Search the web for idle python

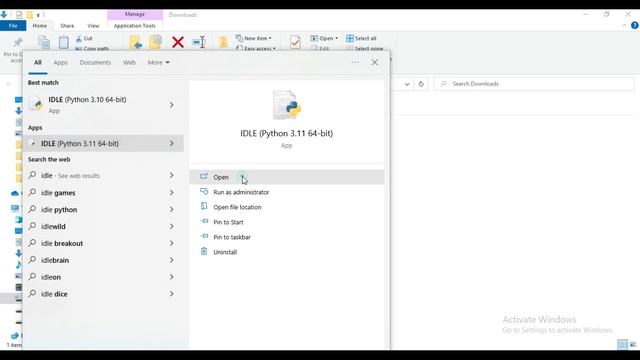pos(59,209)
